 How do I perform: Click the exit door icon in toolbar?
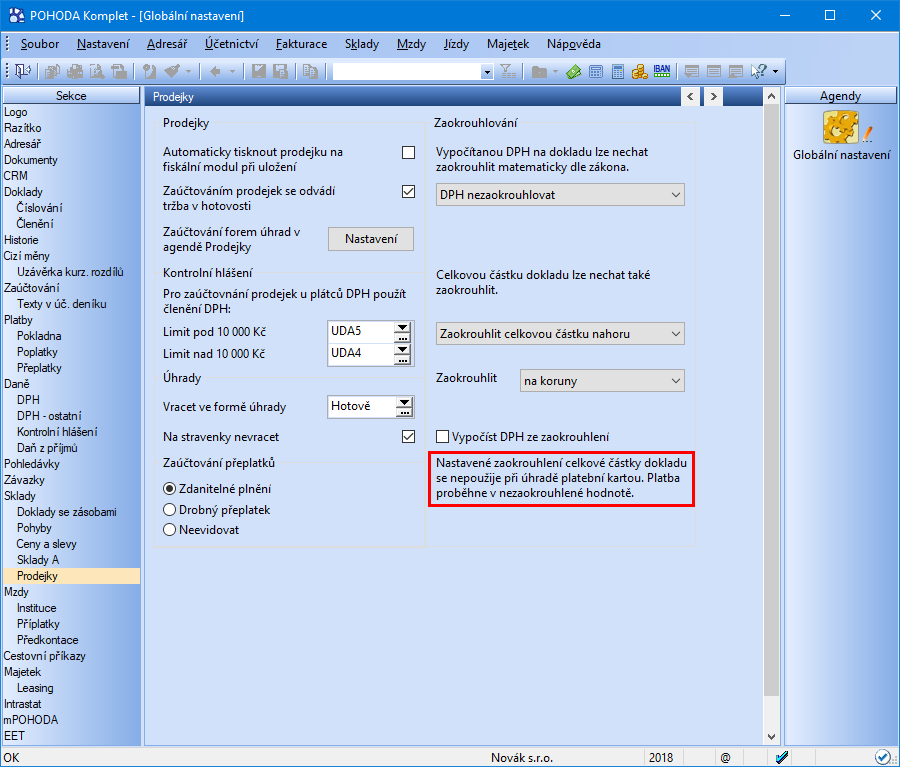[22, 71]
